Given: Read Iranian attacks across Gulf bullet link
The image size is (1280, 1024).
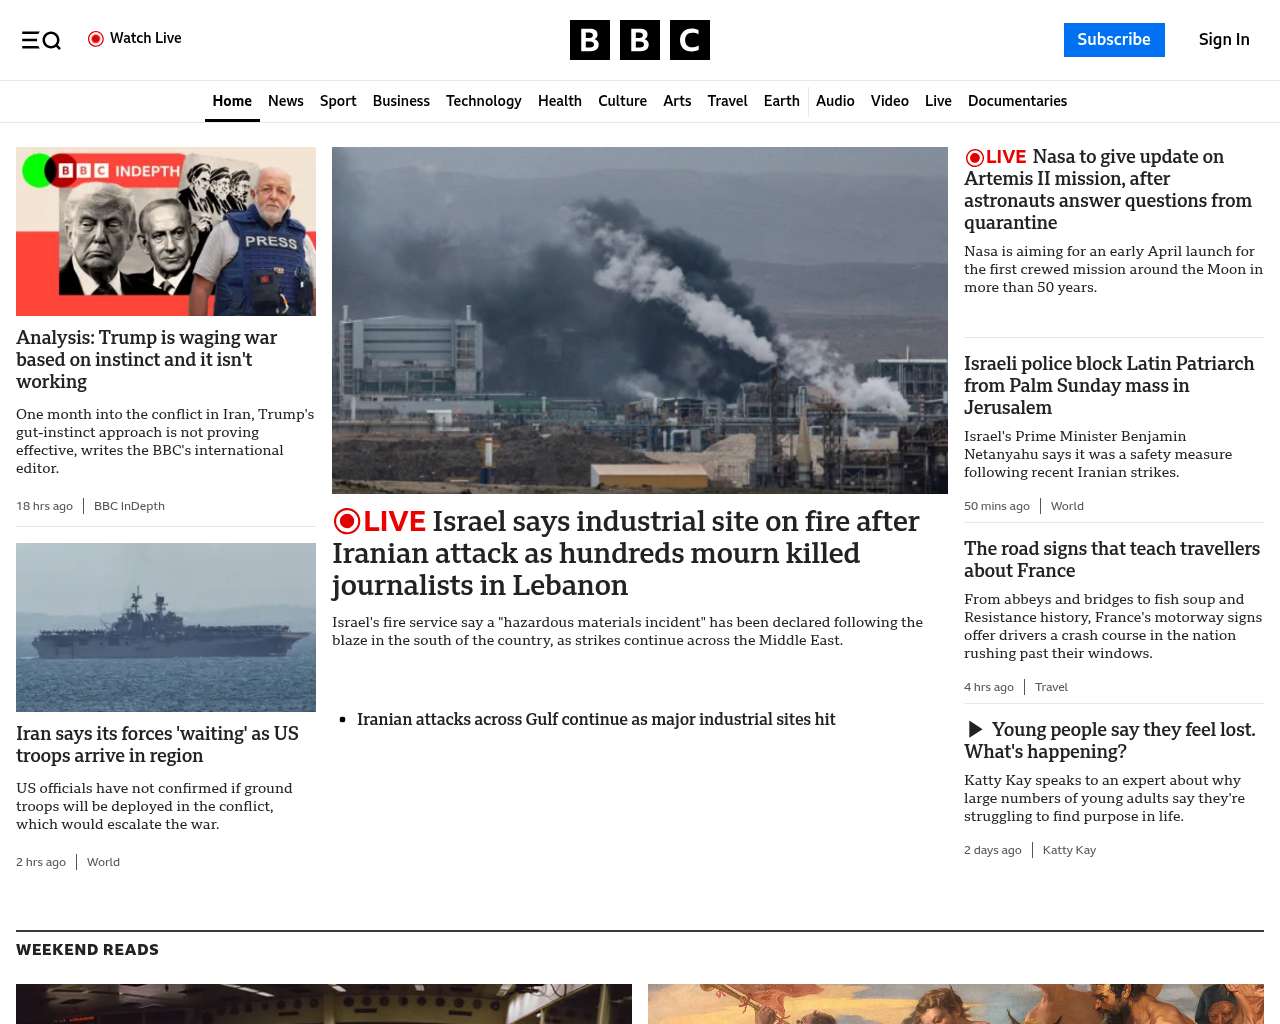Looking at the screenshot, I should (596, 719).
